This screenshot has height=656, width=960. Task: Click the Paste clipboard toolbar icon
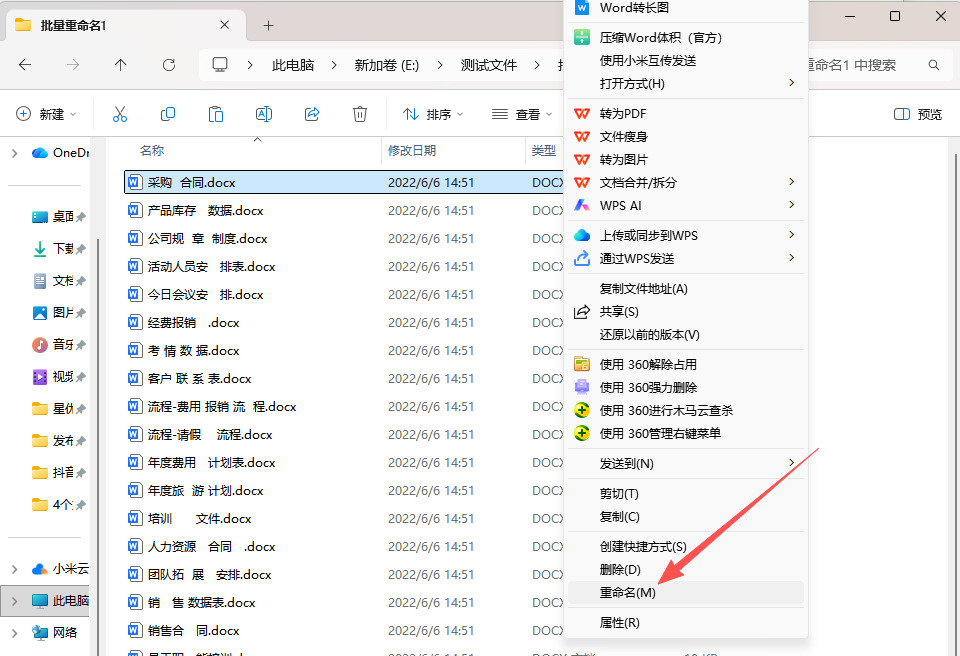coord(216,114)
